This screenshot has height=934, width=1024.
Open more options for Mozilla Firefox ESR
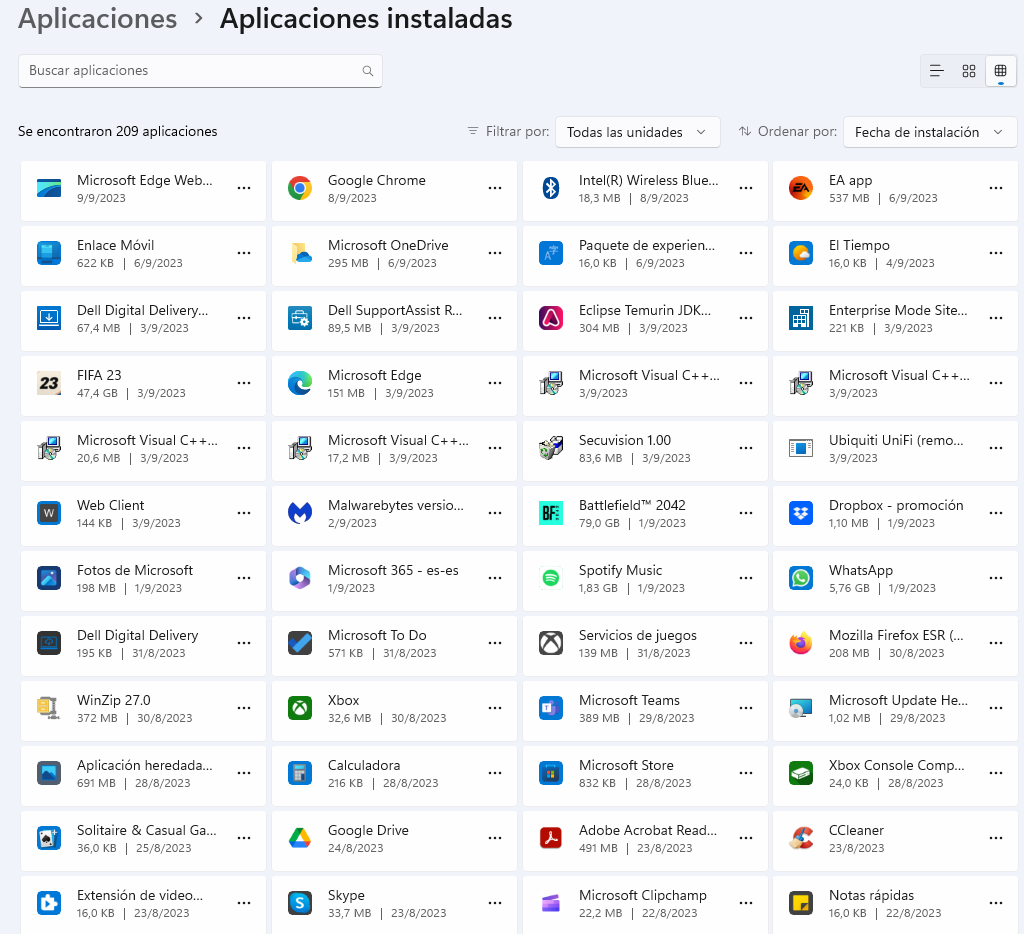pyautogui.click(x=996, y=643)
